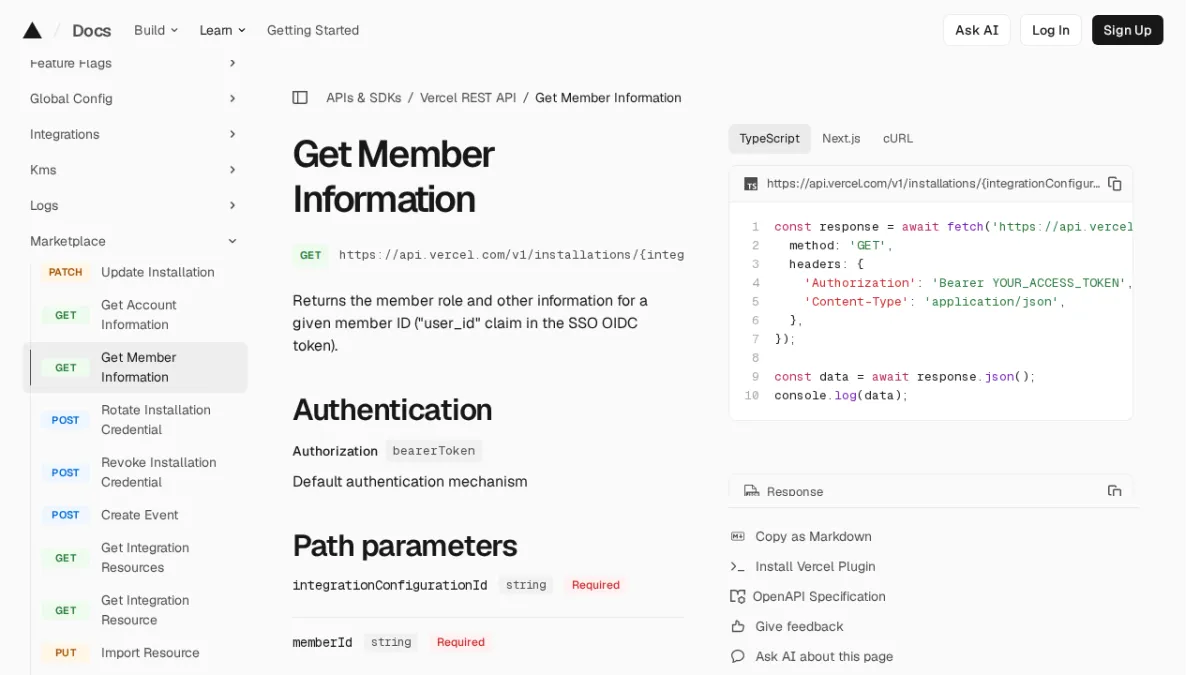Click the Log In button
Image resolution: width=1200 pixels, height=675 pixels.
[x=1051, y=30]
